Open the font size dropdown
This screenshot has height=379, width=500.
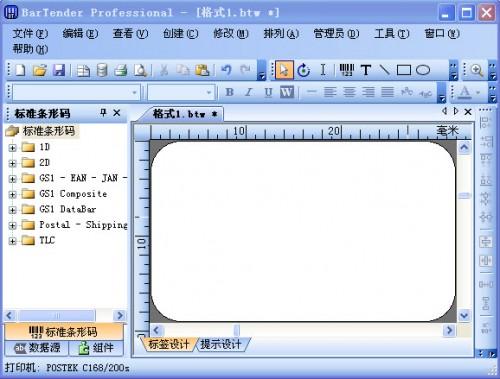coord(209,92)
